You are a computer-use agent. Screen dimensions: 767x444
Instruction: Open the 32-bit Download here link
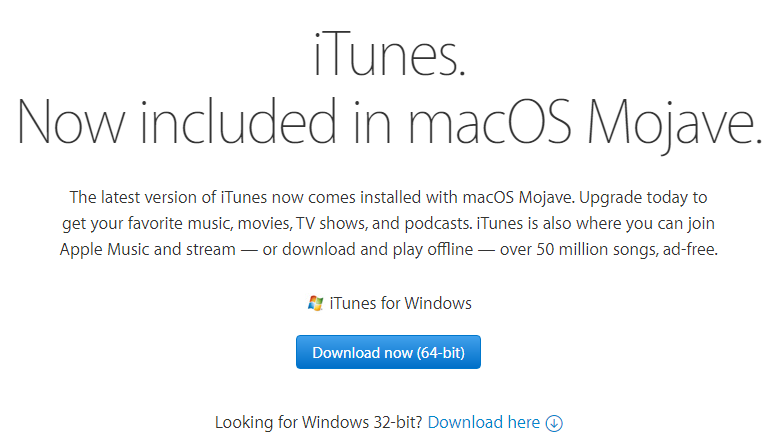pos(483,423)
